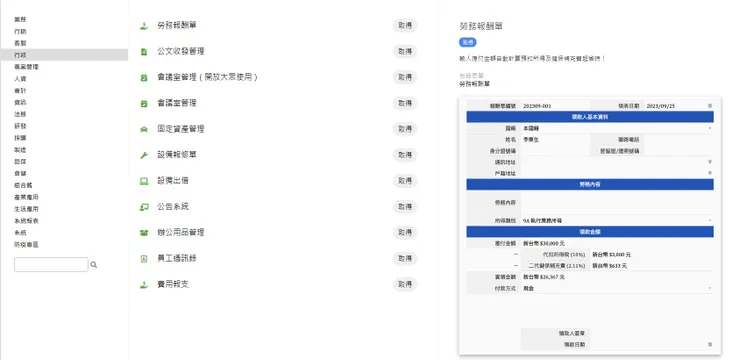Click the wrench icon beside 設備報修單
Screen dimensions: 740x360
144,155
